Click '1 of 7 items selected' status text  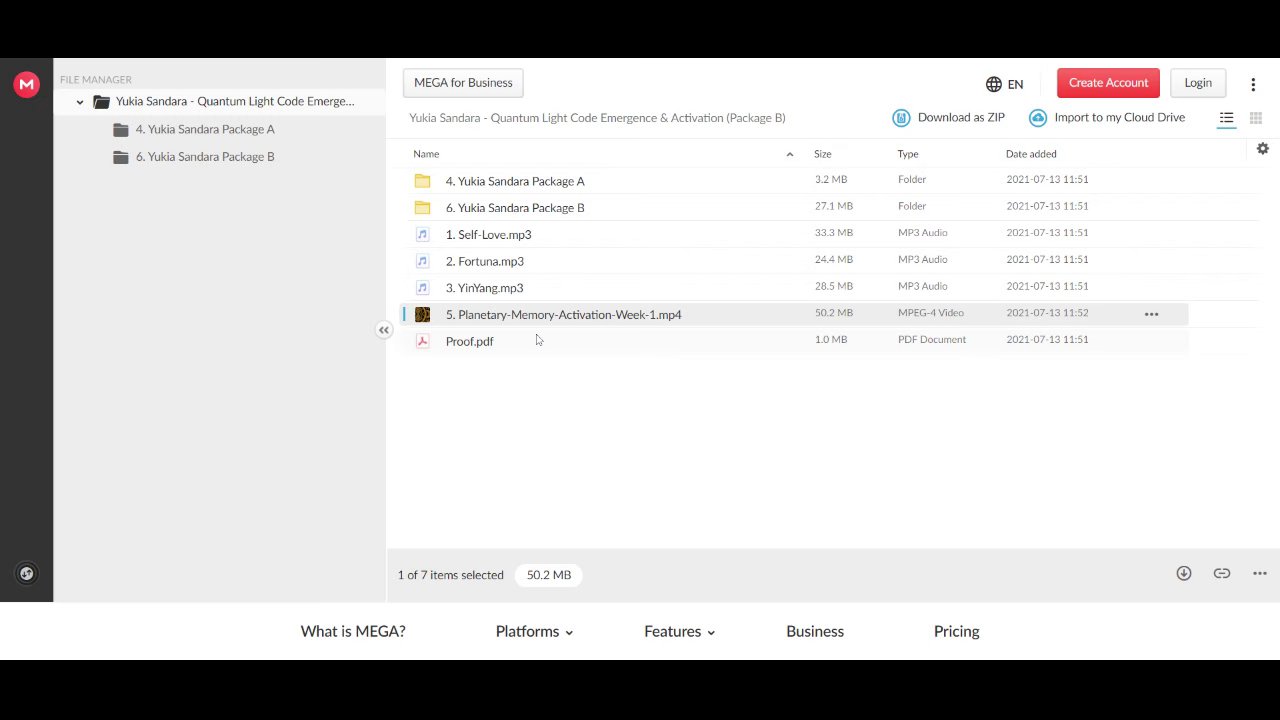[x=451, y=575]
